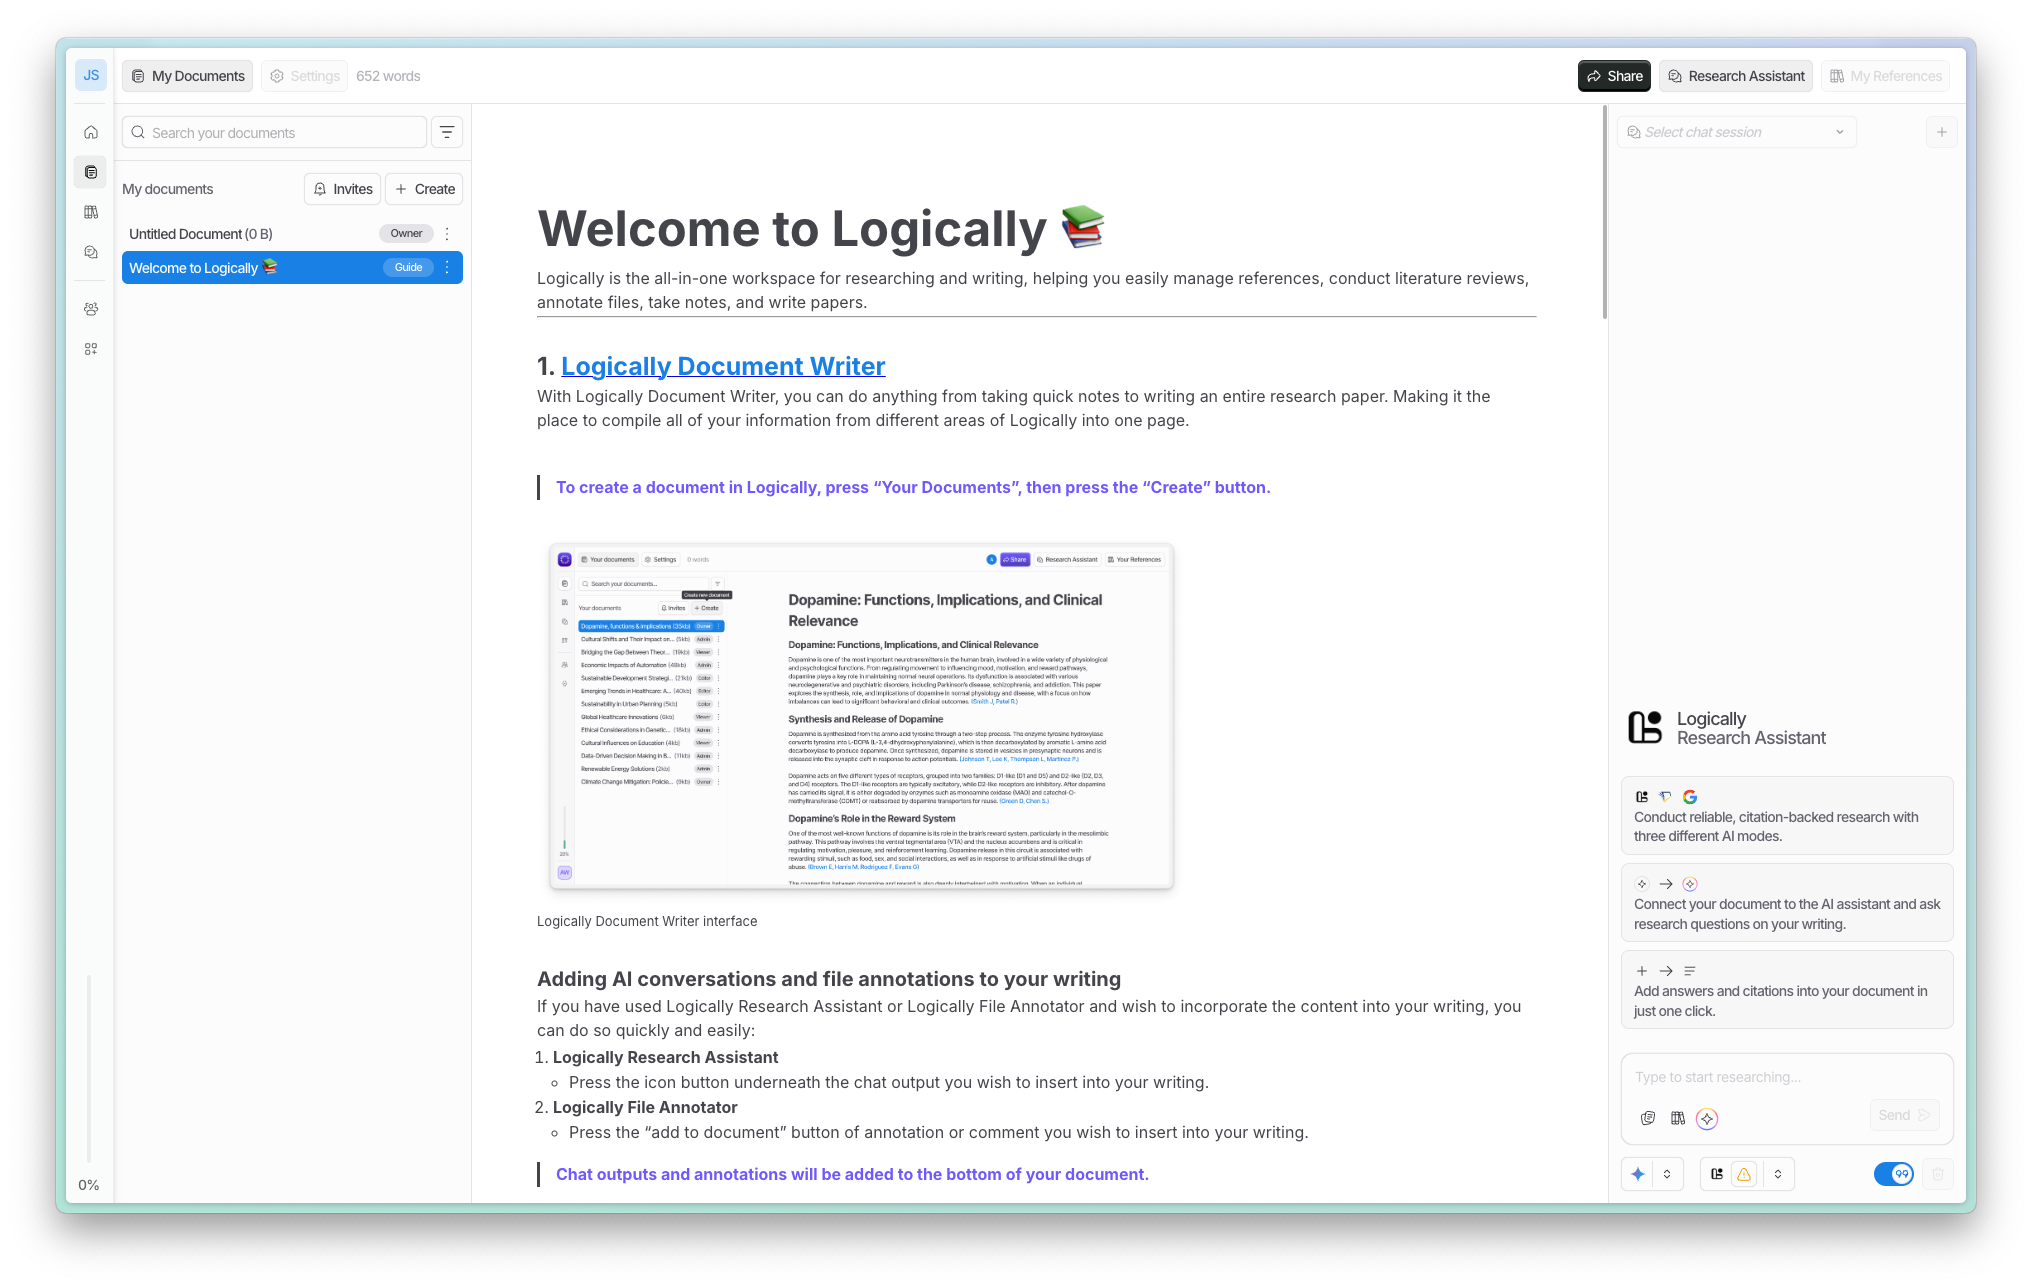Click the orange warning triangle icon
The height and width of the screenshot is (1287, 2032).
[x=1744, y=1174]
